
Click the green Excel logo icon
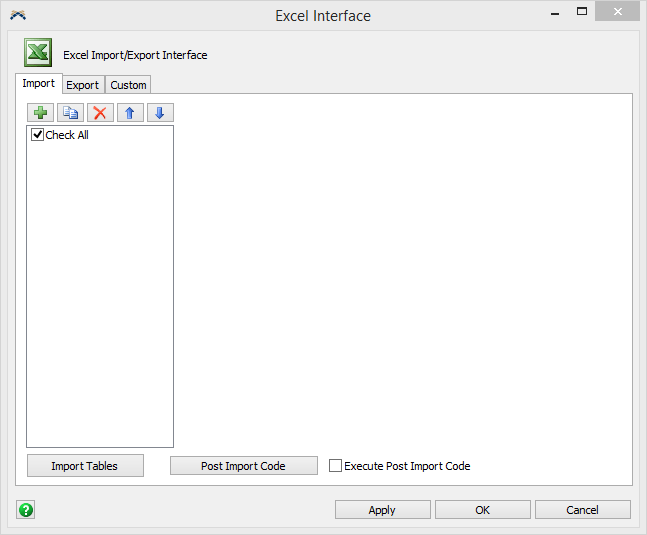coord(38,54)
